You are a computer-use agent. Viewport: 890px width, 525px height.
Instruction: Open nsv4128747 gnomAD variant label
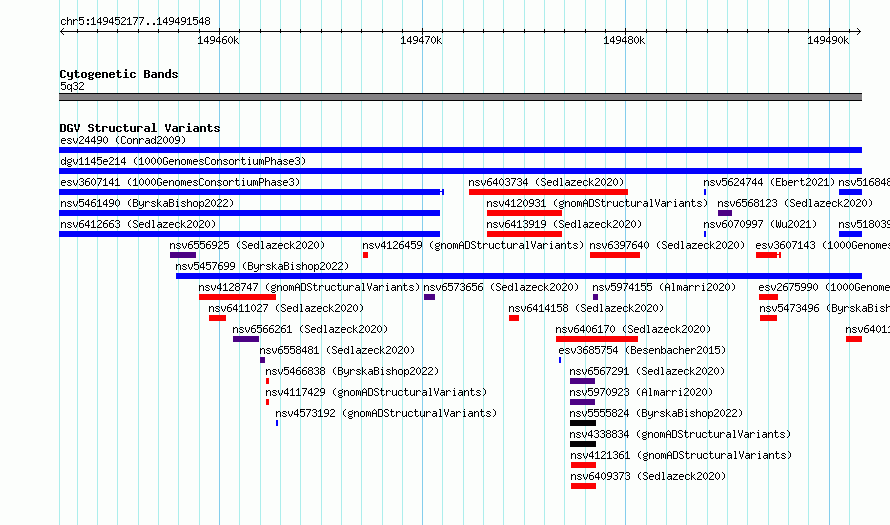coord(309,287)
